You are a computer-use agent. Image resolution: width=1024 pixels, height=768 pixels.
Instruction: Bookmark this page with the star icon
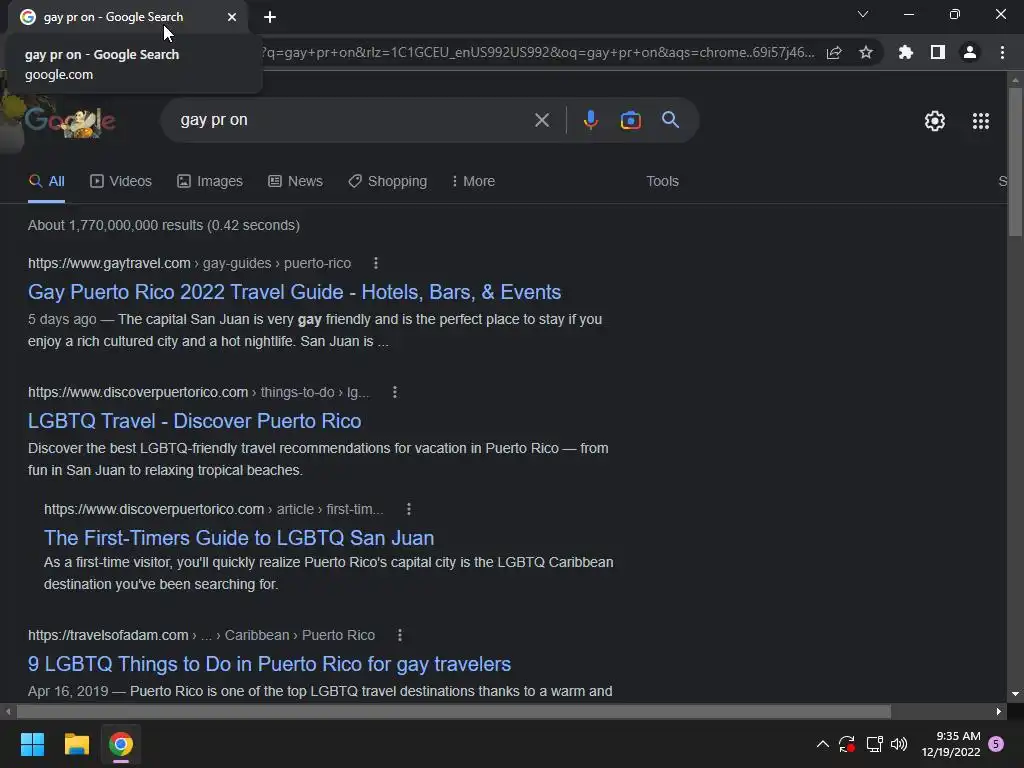pos(865,52)
